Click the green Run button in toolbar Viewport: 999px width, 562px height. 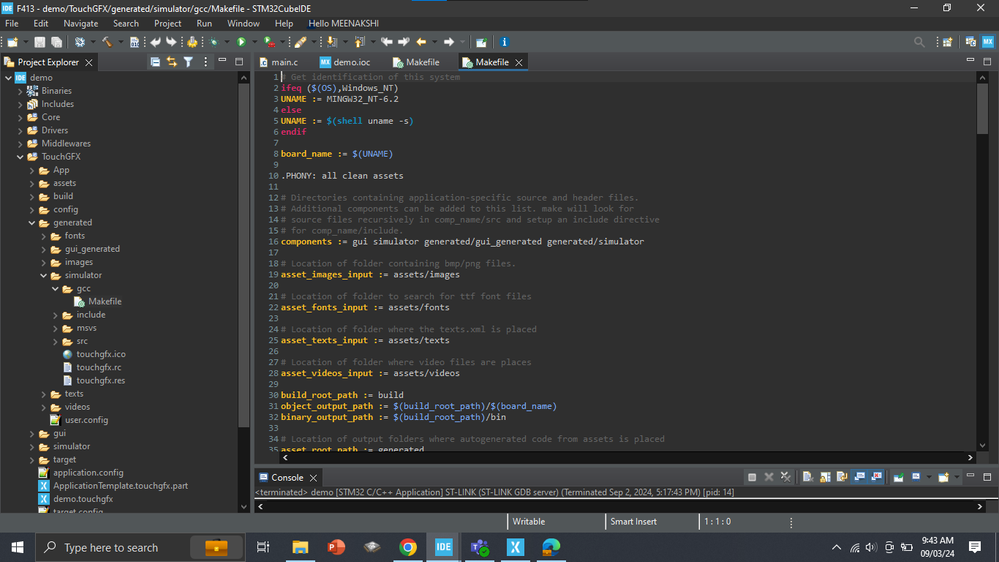point(241,42)
